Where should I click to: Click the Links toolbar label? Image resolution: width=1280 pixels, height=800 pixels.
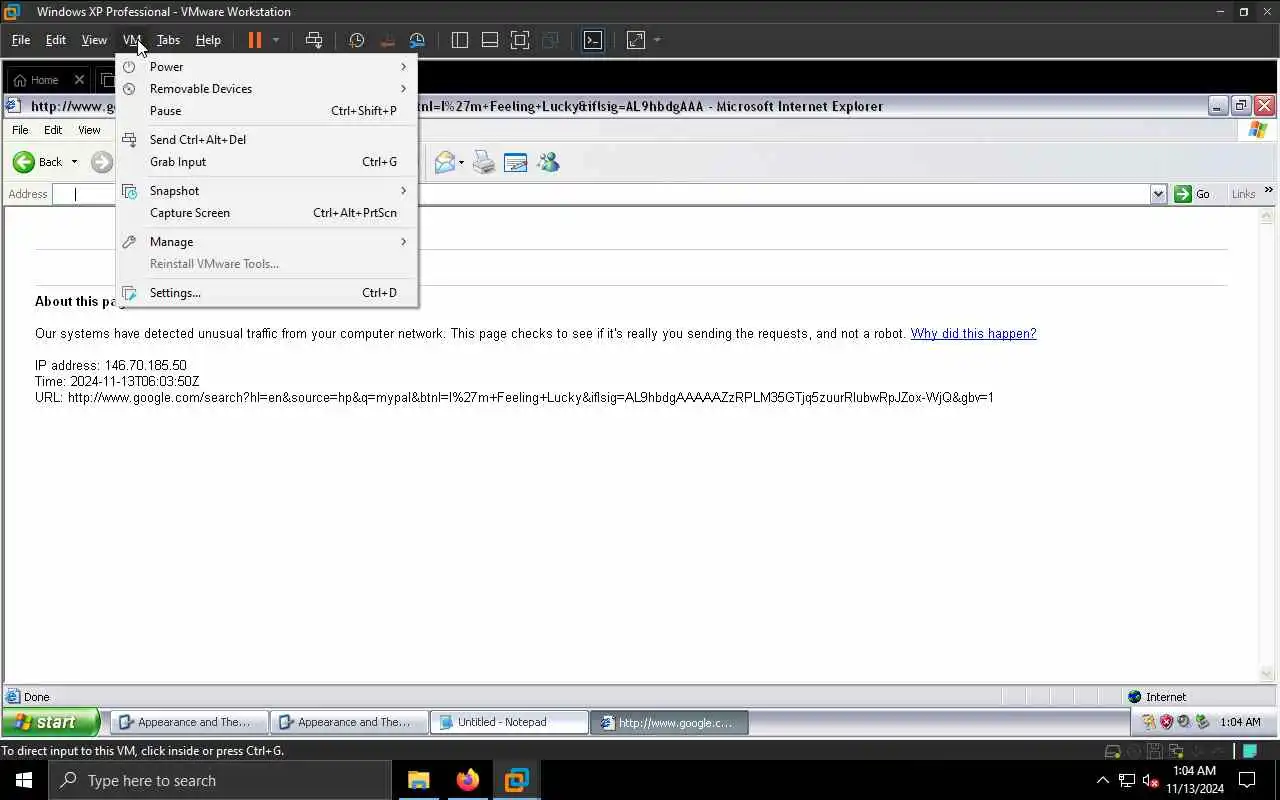[x=1243, y=194]
